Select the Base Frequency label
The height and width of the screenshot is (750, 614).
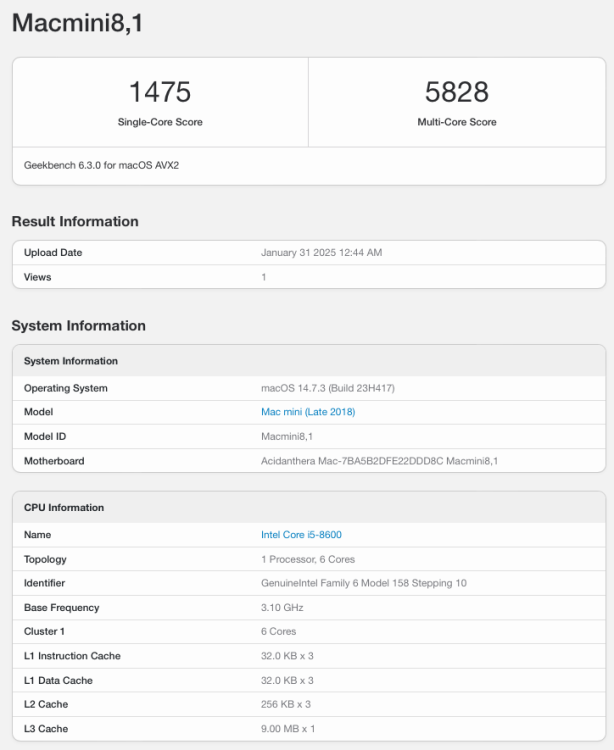(x=62, y=607)
